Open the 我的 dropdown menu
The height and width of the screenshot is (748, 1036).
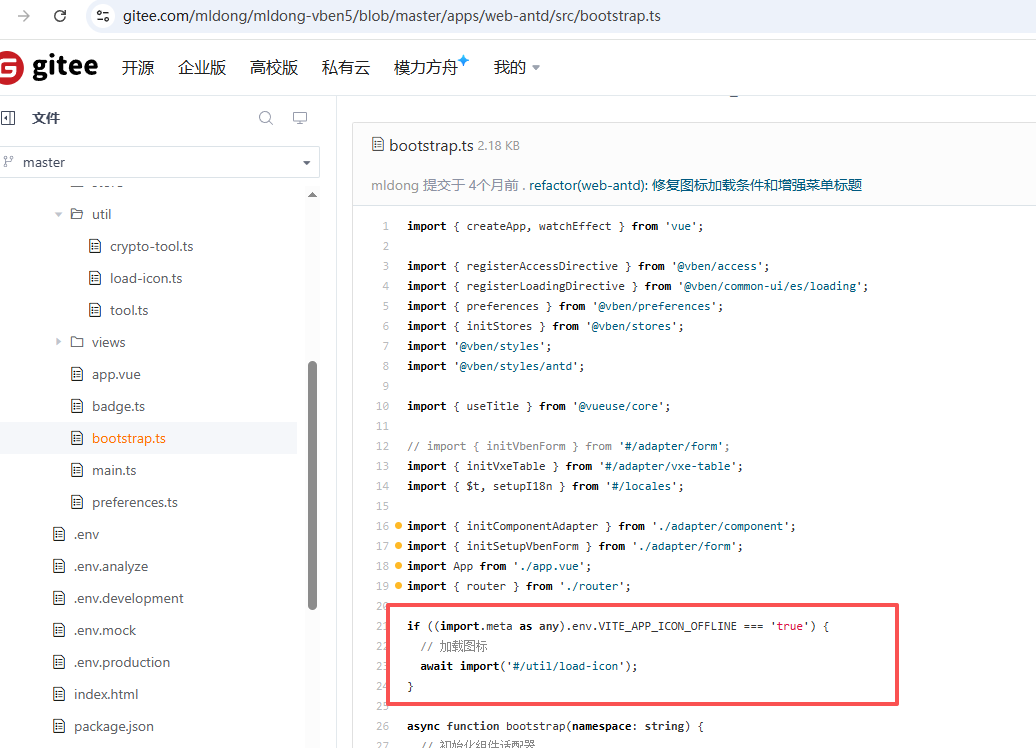point(516,68)
